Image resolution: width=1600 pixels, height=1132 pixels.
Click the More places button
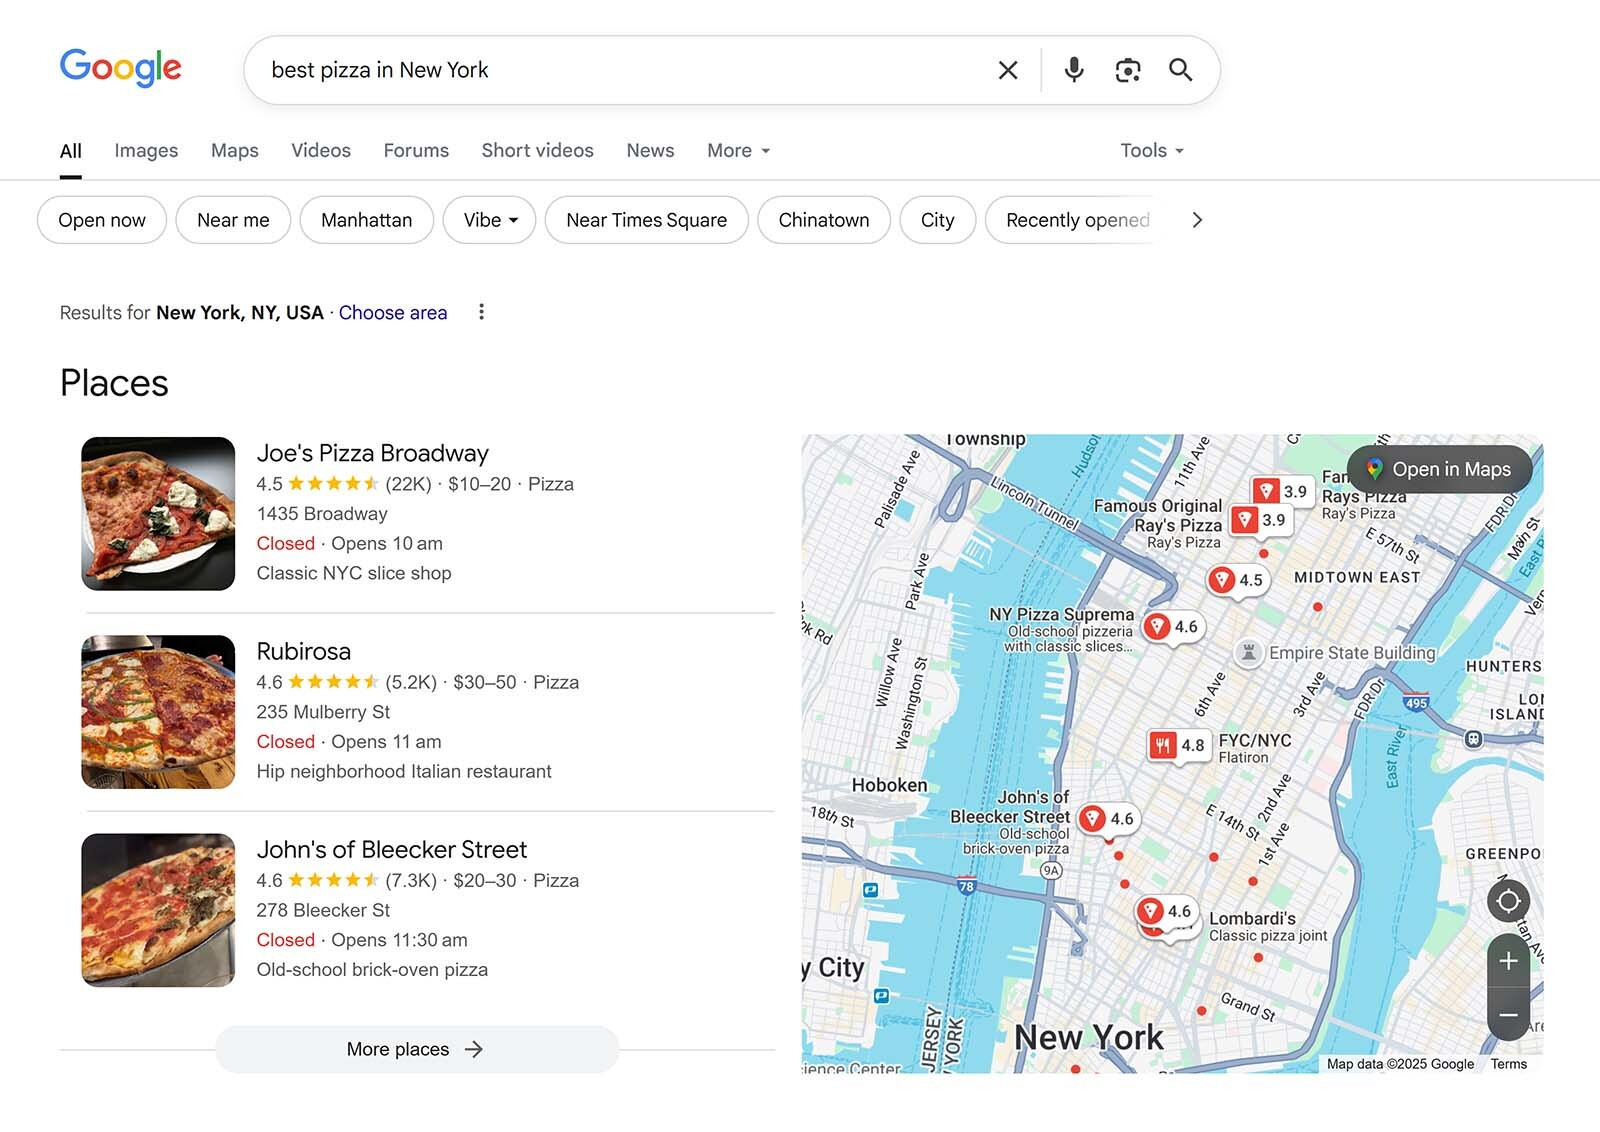coord(417,1049)
